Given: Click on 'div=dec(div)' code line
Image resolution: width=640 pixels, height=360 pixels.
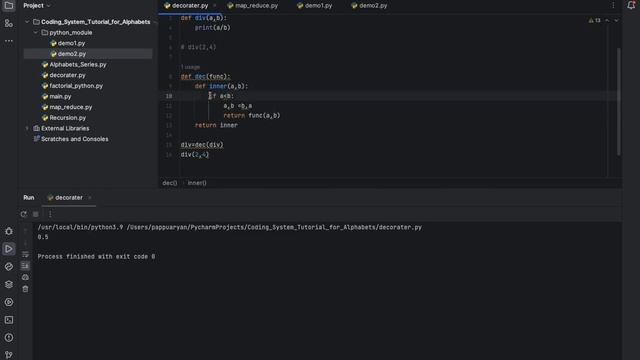Looking at the screenshot, I should pos(202,145).
